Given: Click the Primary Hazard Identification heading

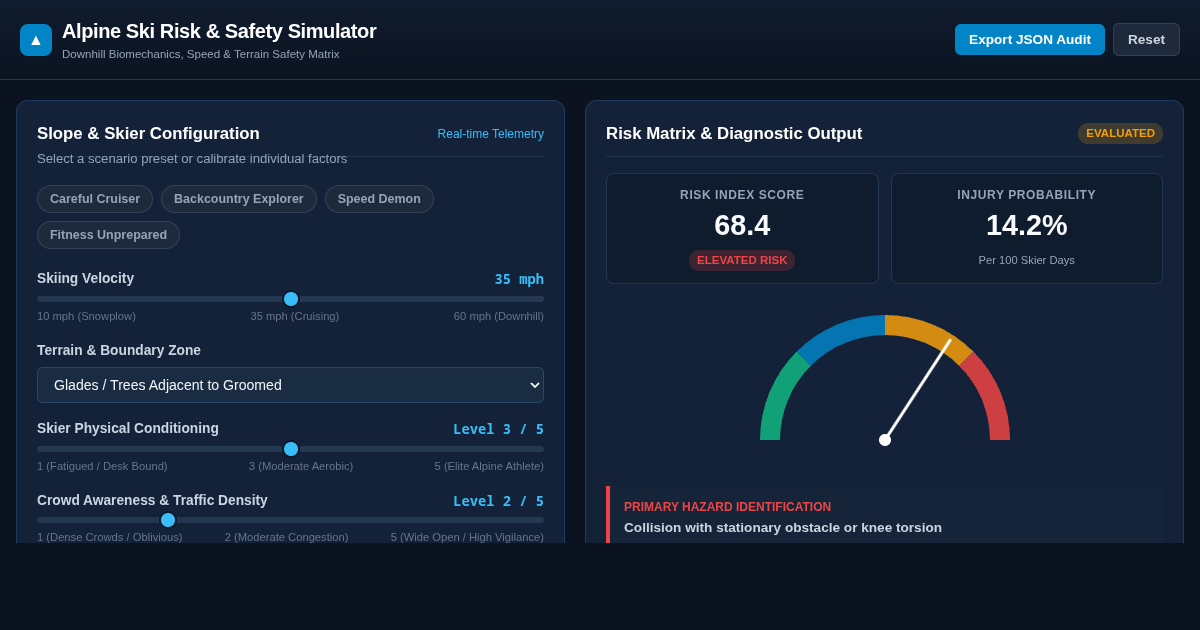Looking at the screenshot, I should [x=727, y=507].
